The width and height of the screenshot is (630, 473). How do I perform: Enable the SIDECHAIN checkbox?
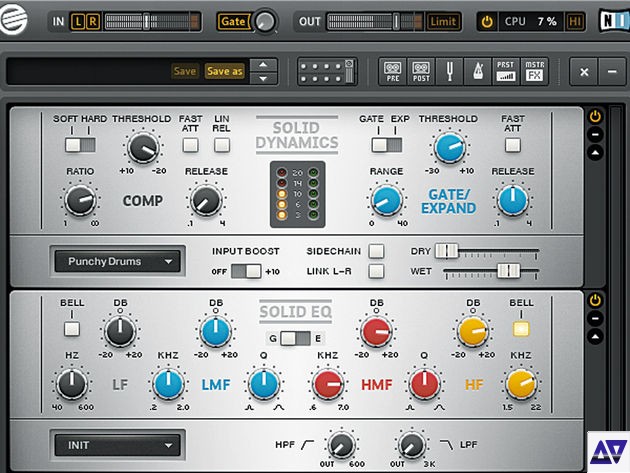click(x=376, y=251)
